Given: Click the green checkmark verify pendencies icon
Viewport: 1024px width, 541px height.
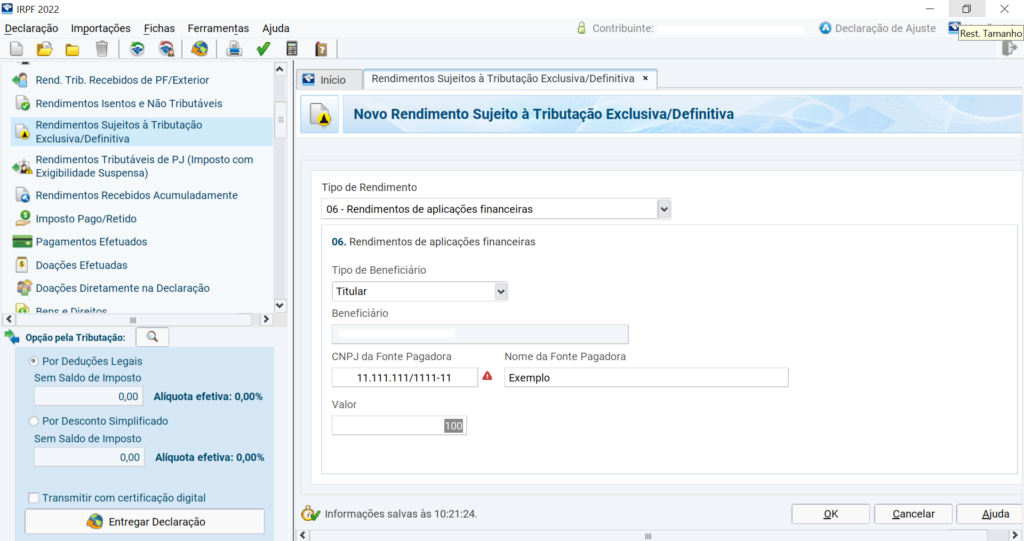Looking at the screenshot, I should pos(263,49).
